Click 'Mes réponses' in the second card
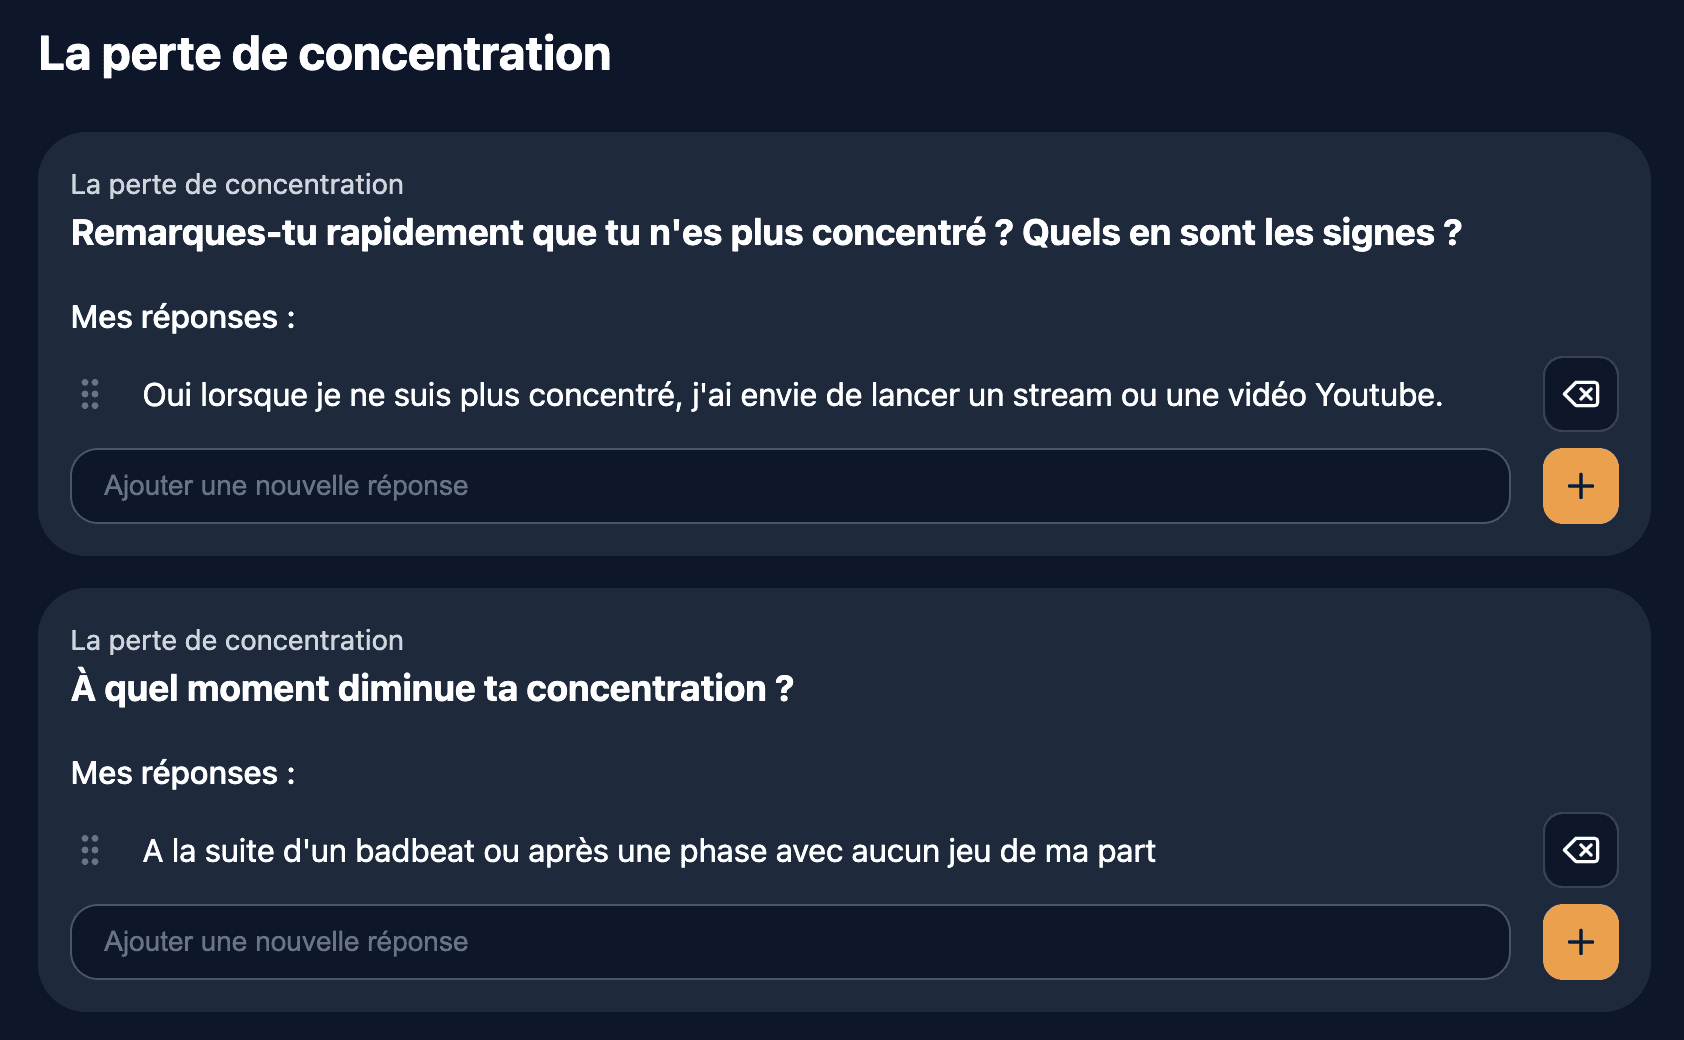This screenshot has height=1040, width=1684. pyautogui.click(x=183, y=772)
